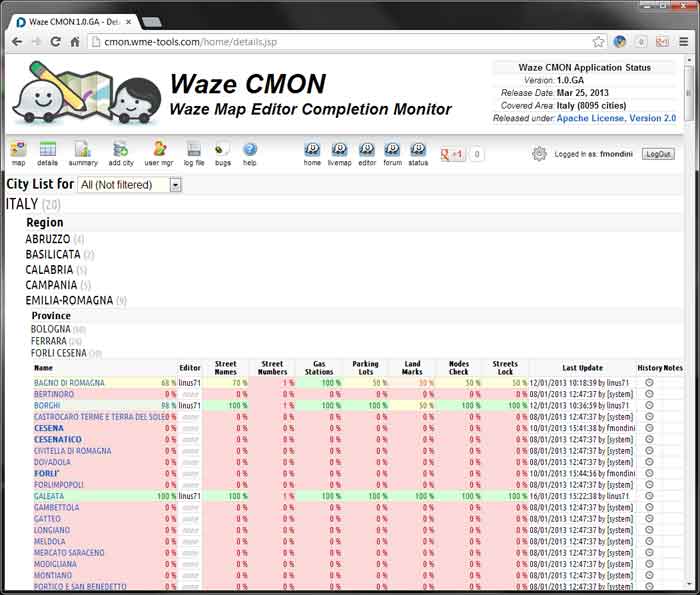The height and width of the screenshot is (595, 700).
Task: Click the Gas Stations column header
Action: 319,368
